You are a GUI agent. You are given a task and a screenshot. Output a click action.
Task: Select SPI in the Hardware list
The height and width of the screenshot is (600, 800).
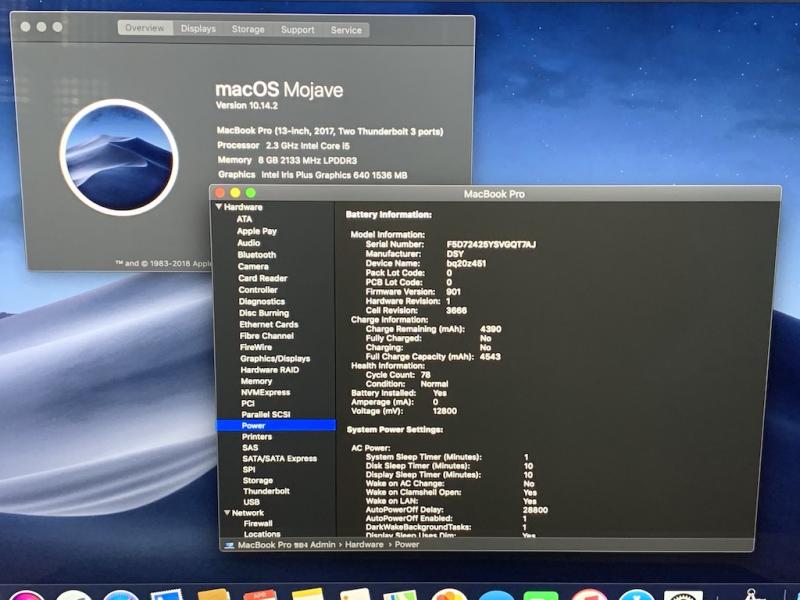tap(249, 469)
